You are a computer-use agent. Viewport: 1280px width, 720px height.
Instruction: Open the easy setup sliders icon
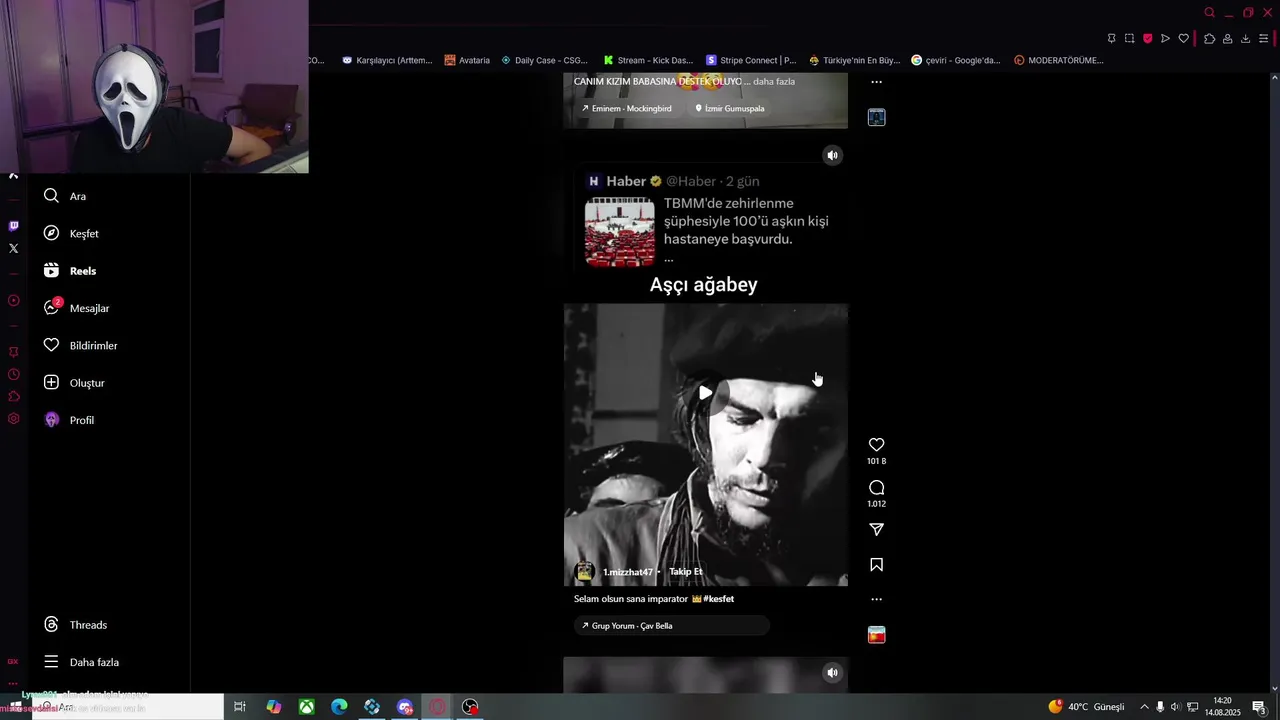coord(1265,38)
